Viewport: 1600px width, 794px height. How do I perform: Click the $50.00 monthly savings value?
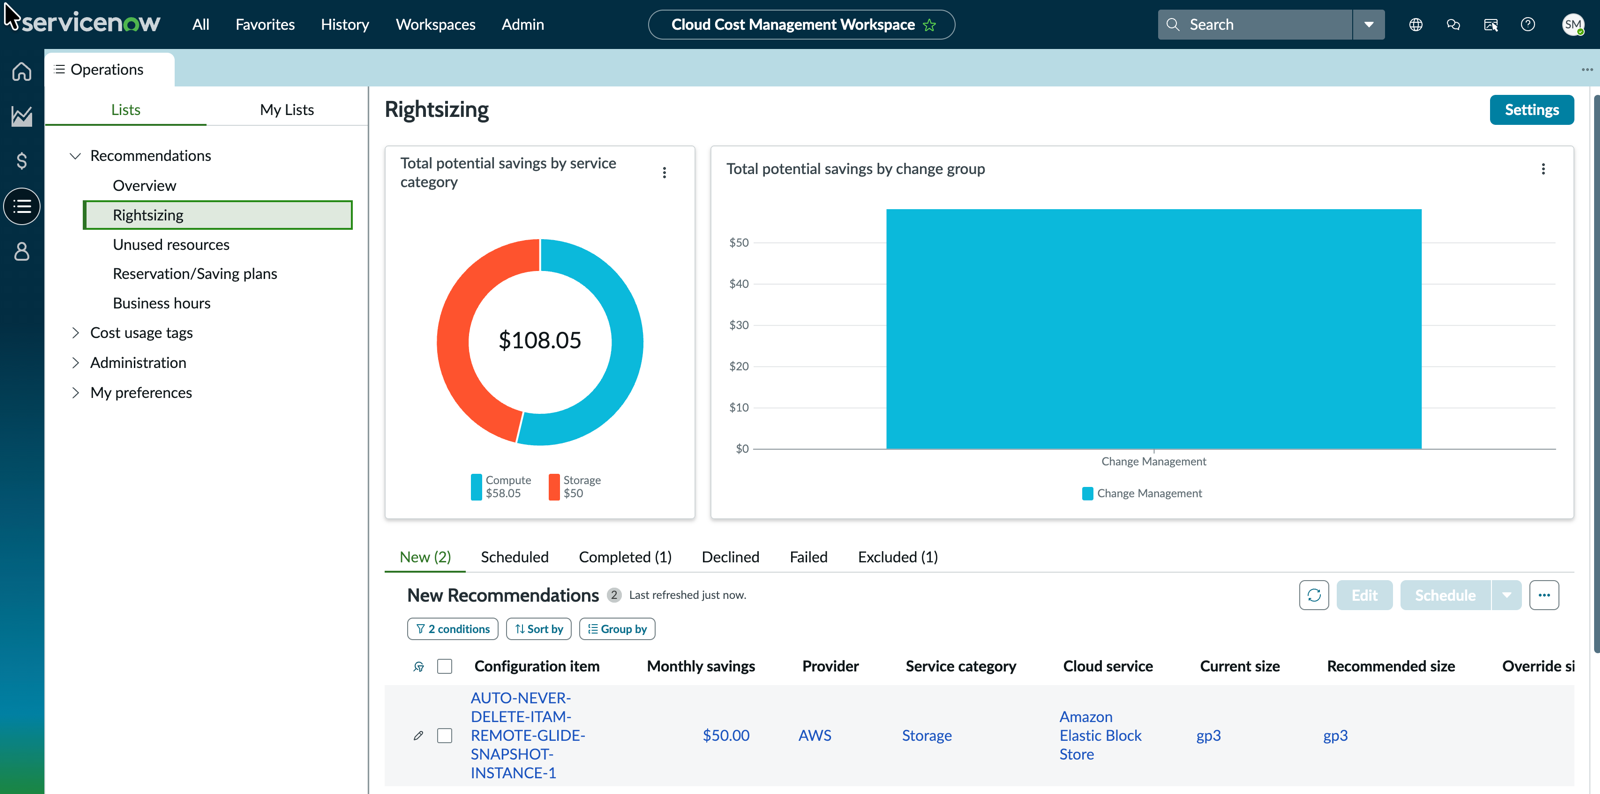[726, 736]
